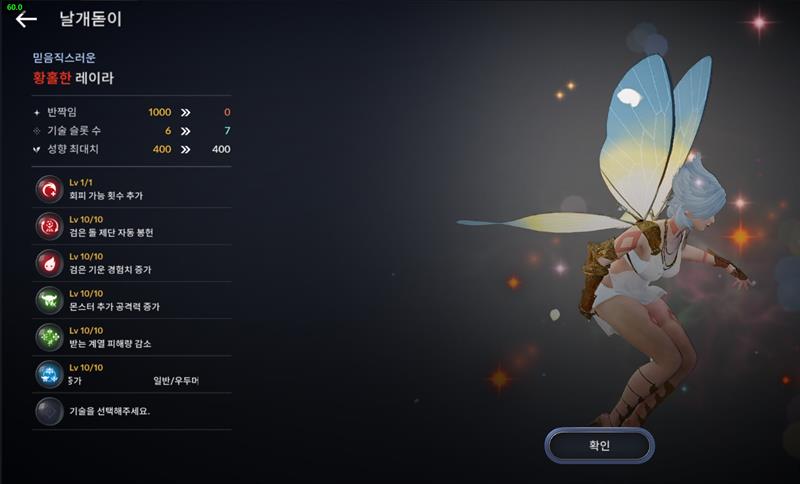Click the 반짝임 double-chevron arrow
This screenshot has height=484, width=800.
coord(186,112)
